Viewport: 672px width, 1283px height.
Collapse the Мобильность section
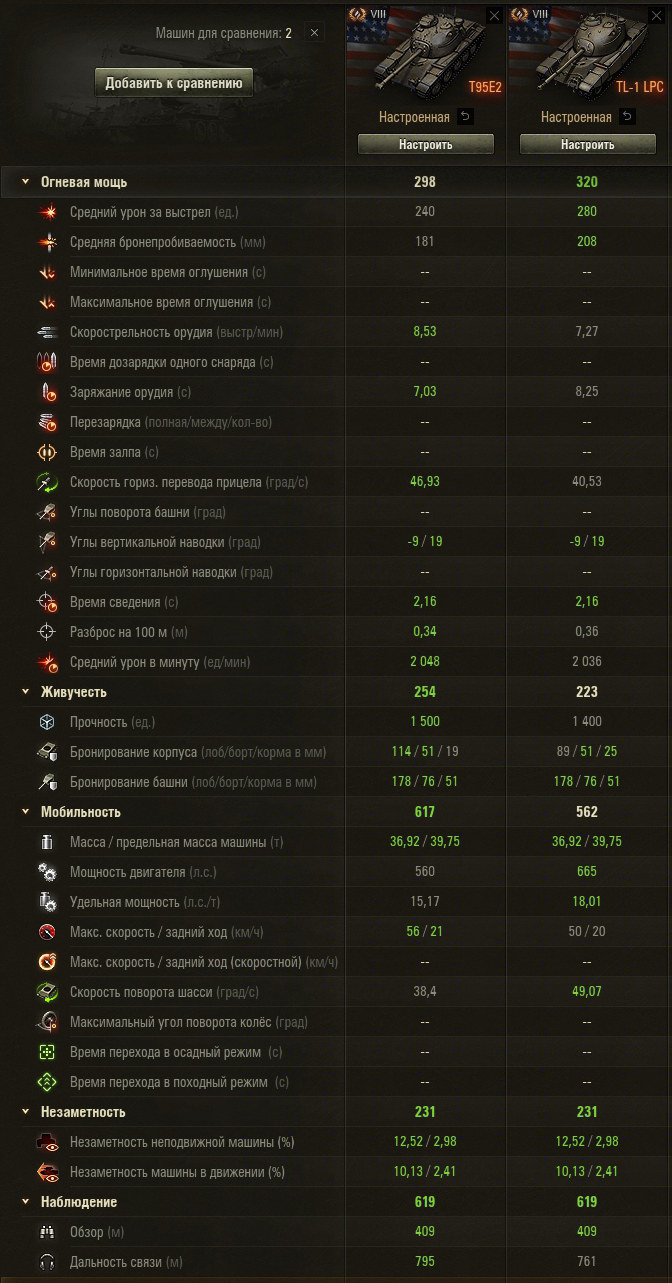(26, 812)
